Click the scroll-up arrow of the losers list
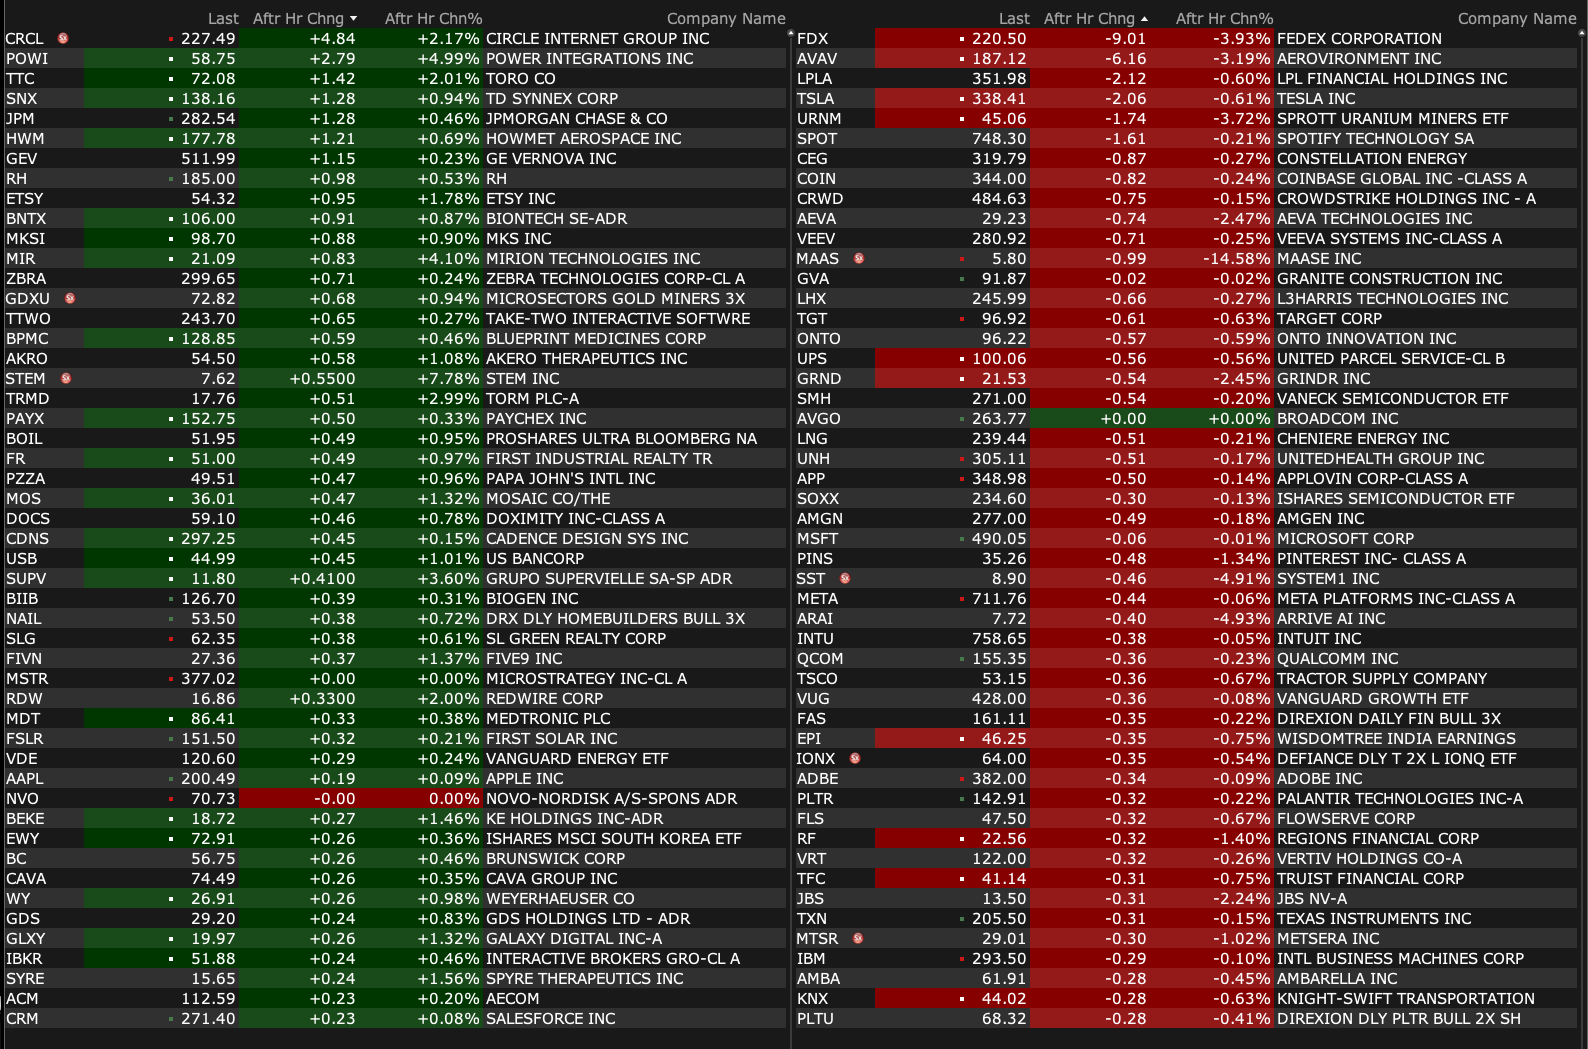Image resolution: width=1588 pixels, height=1049 pixels. pyautogui.click(x=1581, y=34)
